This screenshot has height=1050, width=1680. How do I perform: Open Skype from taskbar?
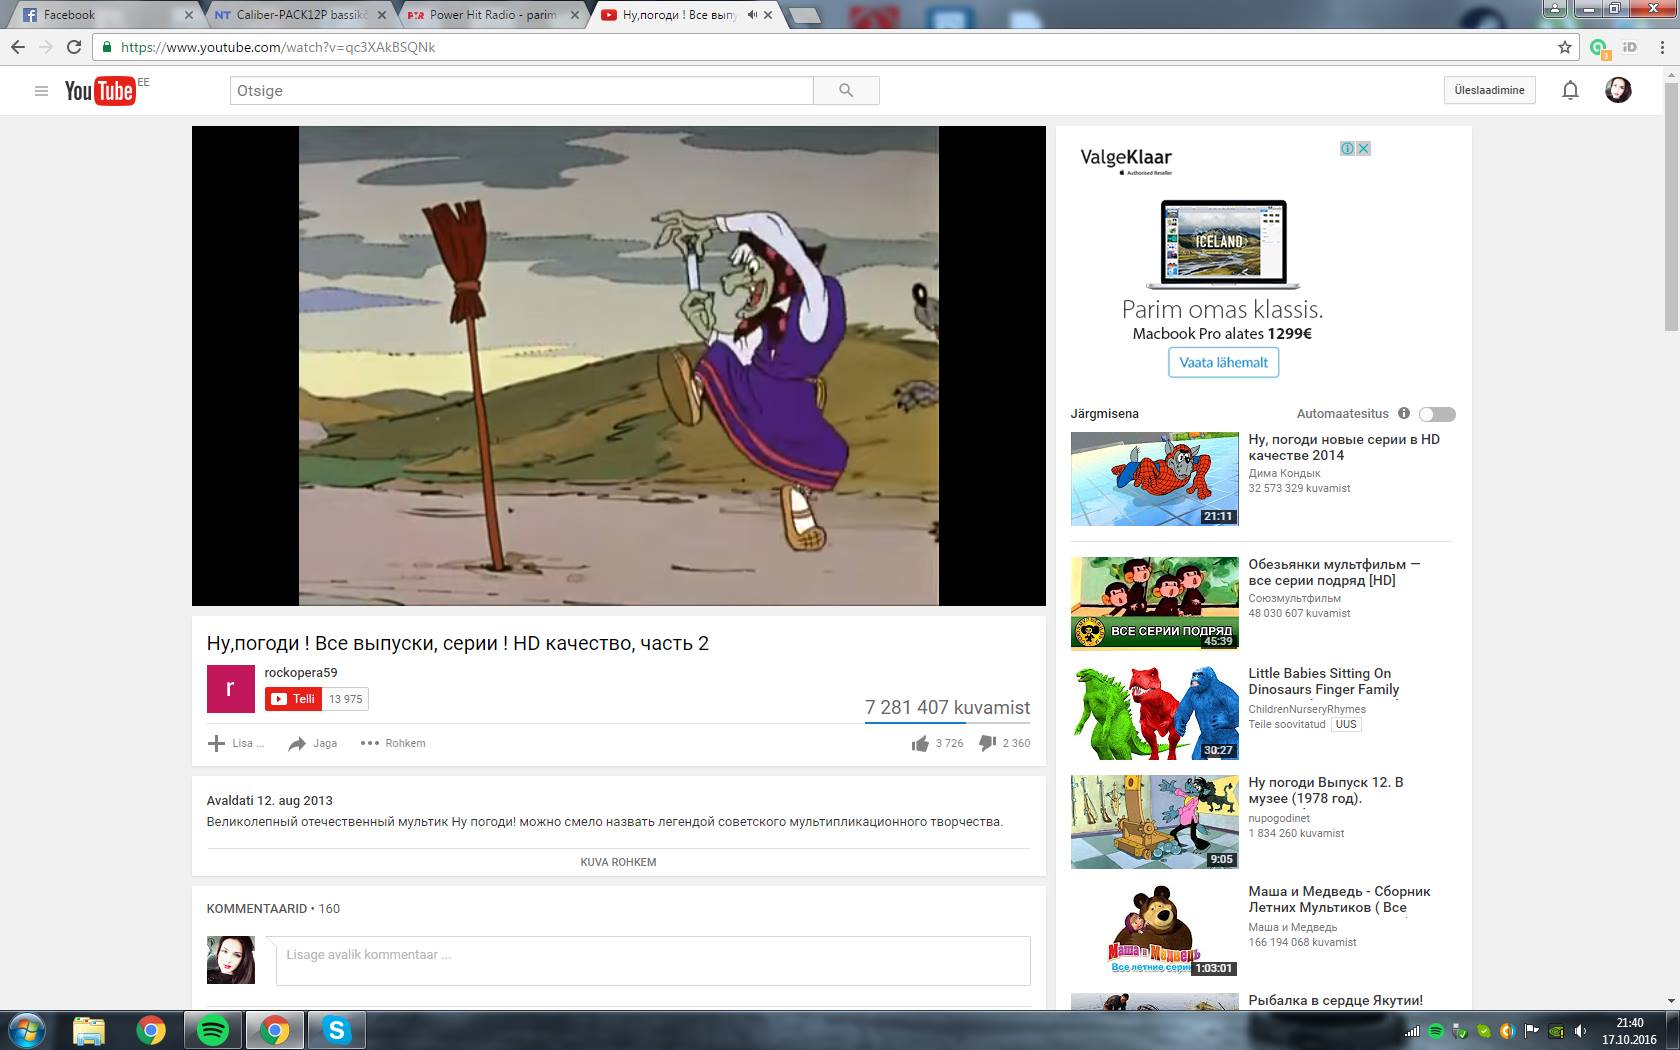click(x=337, y=1030)
